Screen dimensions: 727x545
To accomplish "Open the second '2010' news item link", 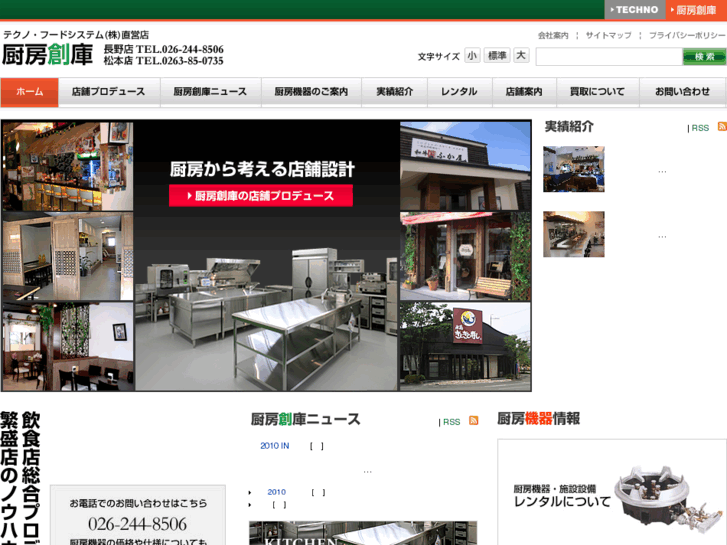I will tap(276, 492).
